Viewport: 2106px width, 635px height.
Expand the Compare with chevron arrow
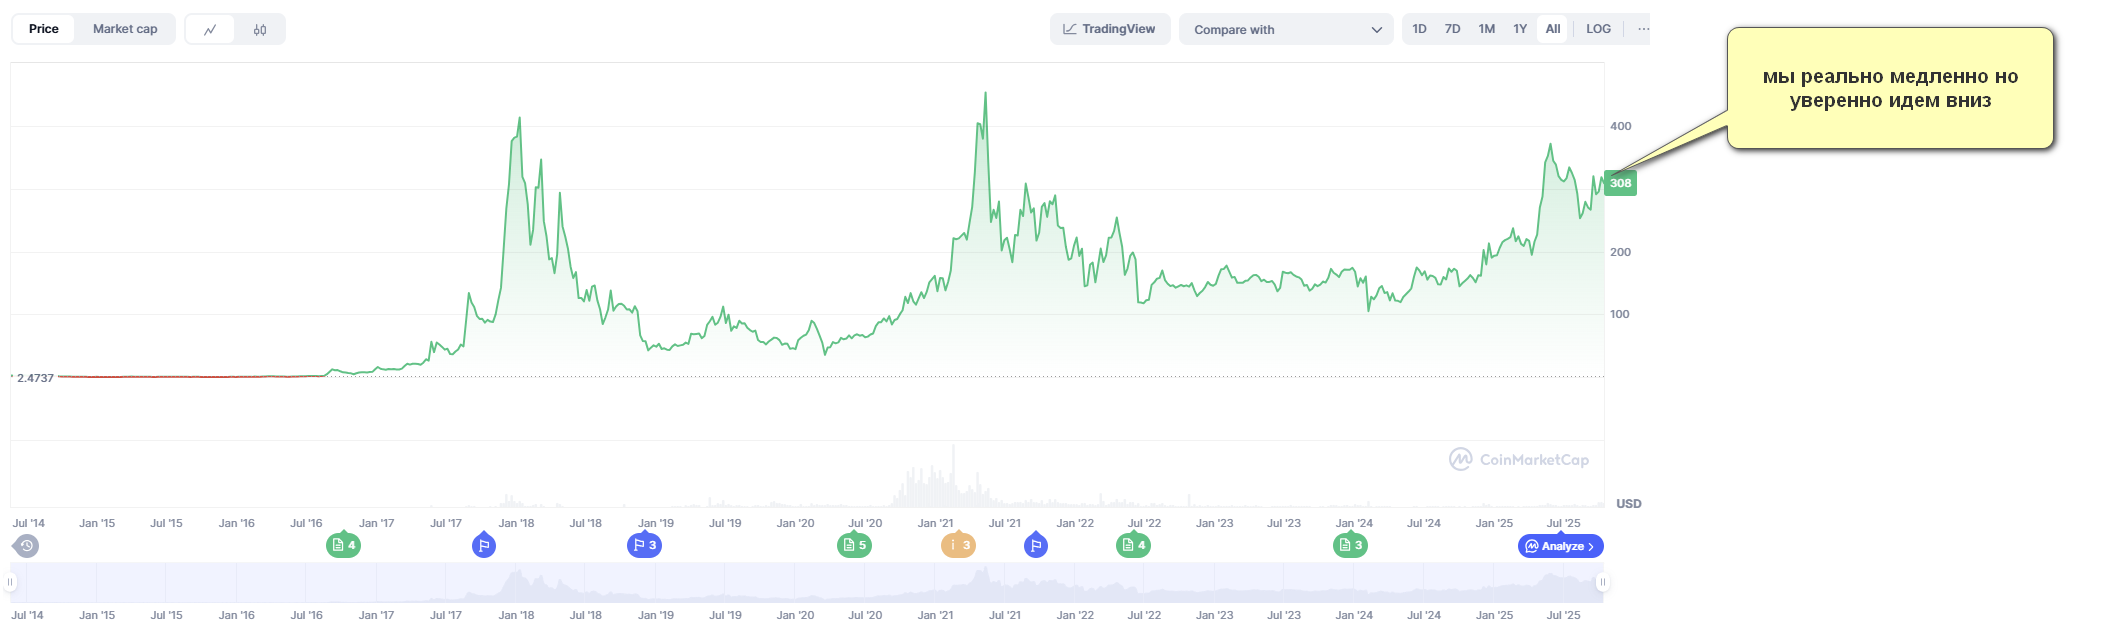point(1377,30)
